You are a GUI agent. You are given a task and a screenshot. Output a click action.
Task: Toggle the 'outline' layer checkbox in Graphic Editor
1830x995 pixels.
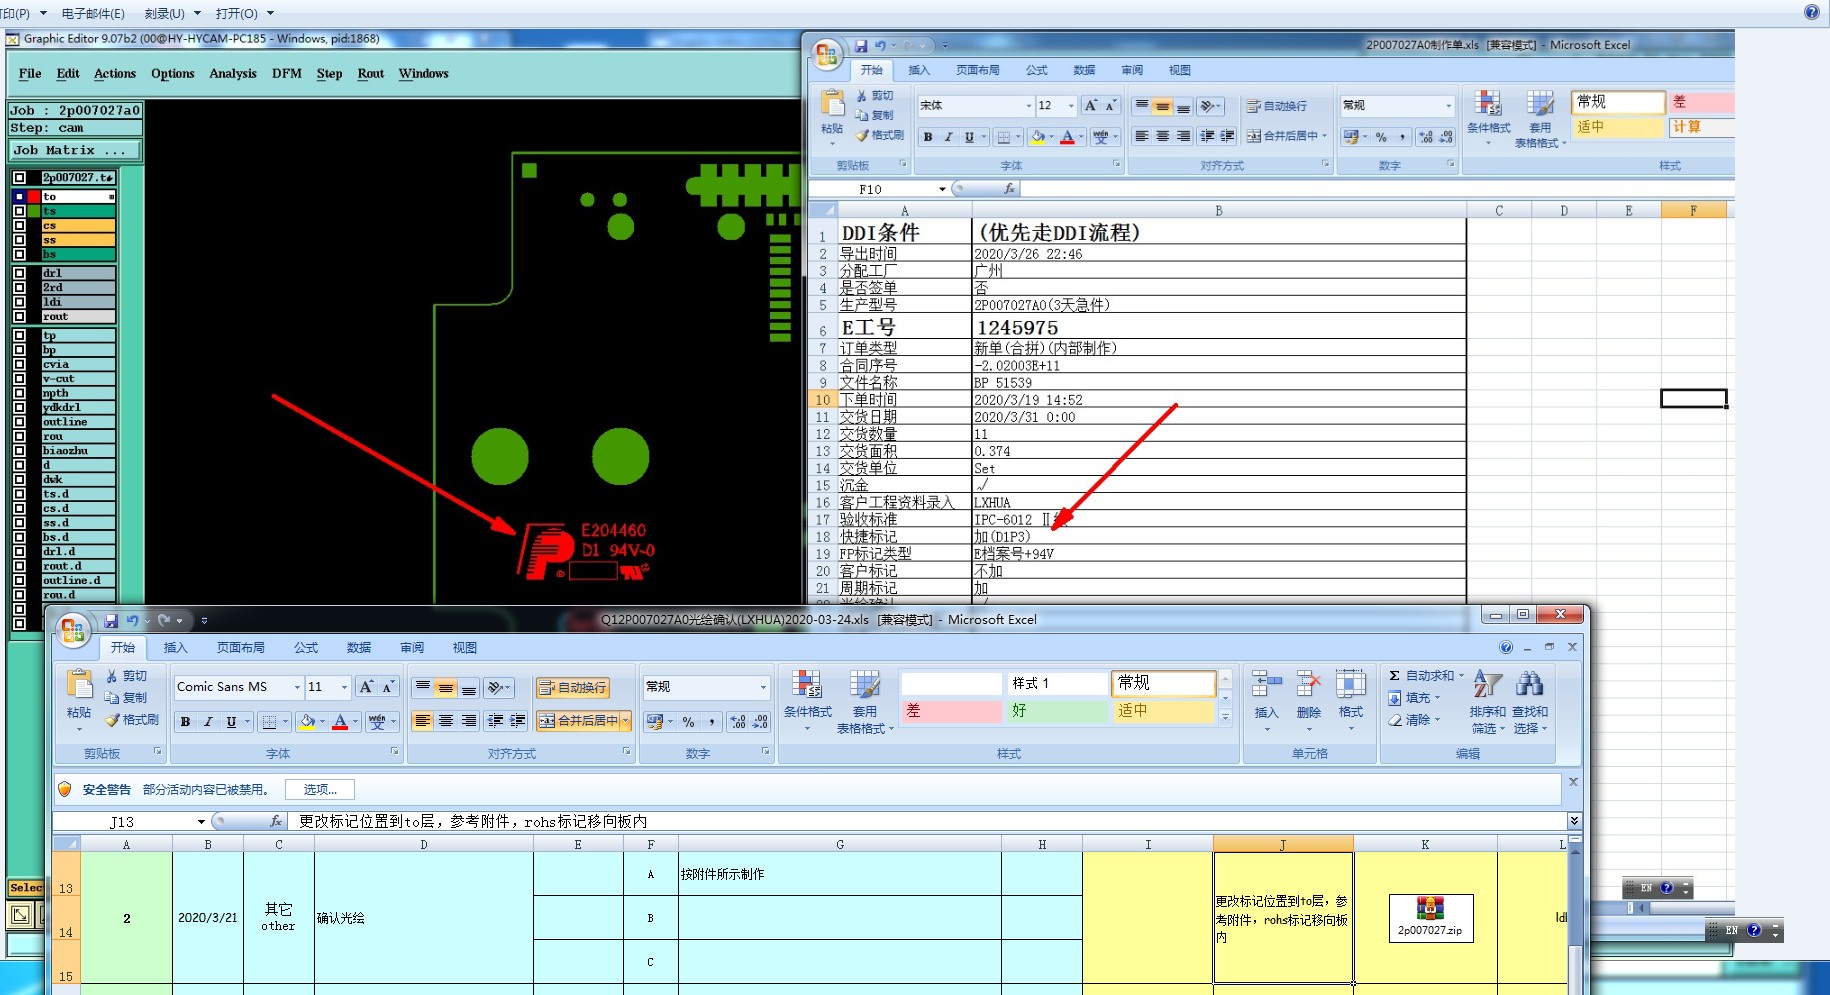click(x=19, y=422)
